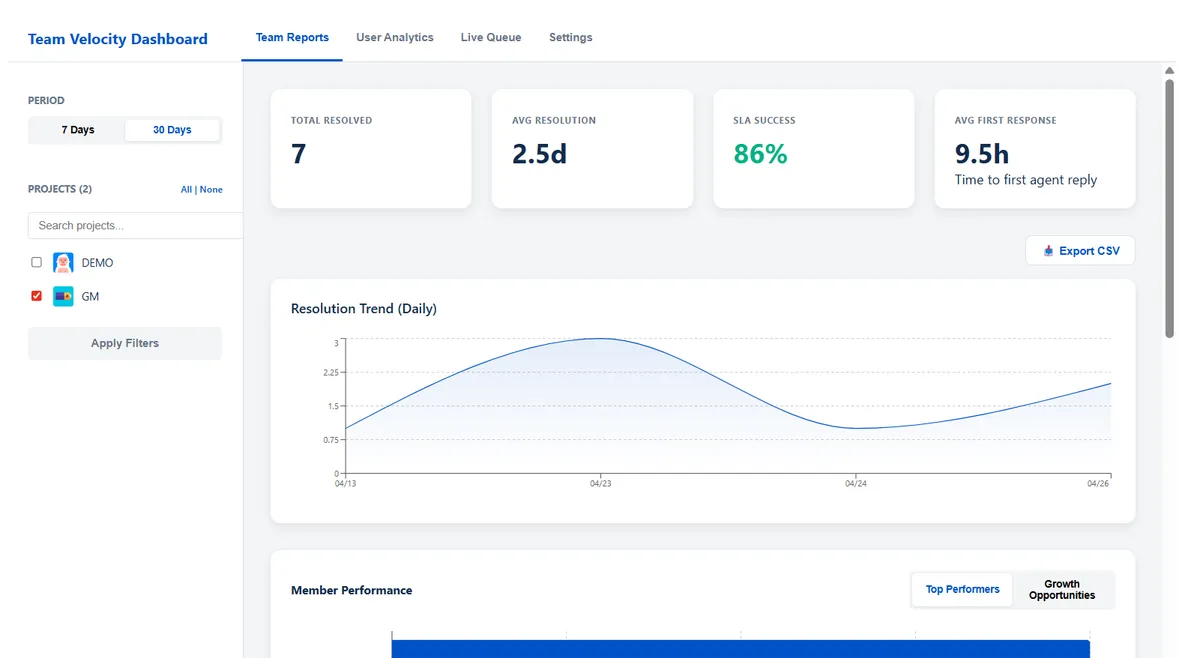Screen dimensions: 1200x658
Task: Click the 04/13 chart axis label
Action: point(345,484)
